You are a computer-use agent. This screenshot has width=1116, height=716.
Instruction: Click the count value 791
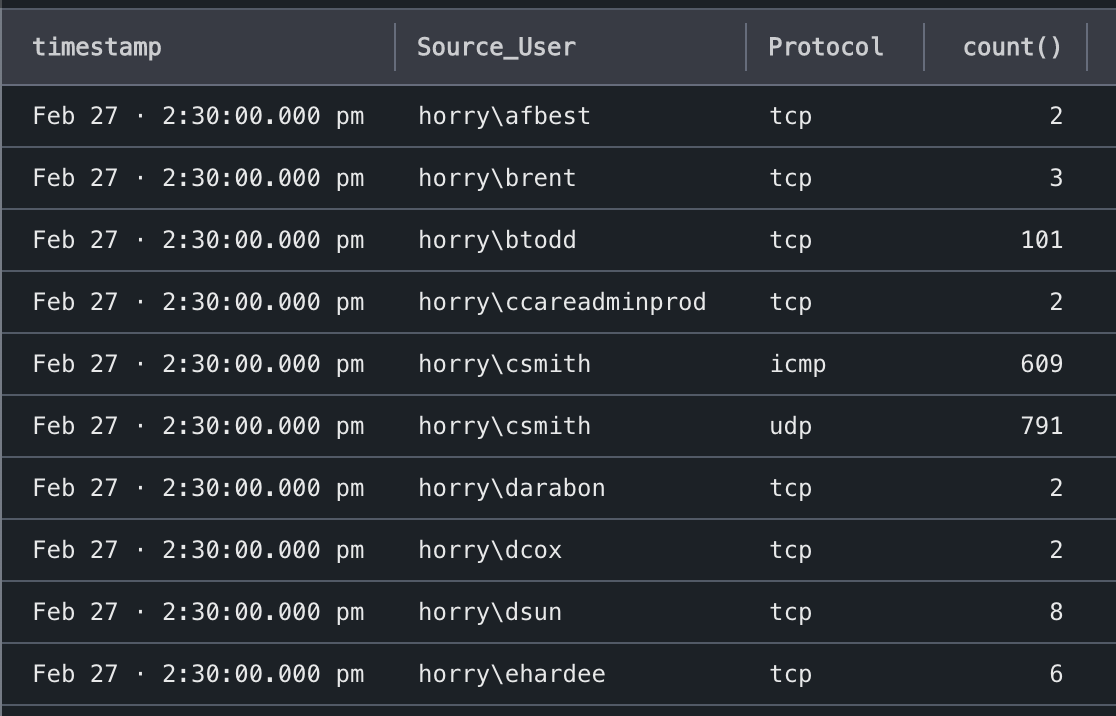1041,426
